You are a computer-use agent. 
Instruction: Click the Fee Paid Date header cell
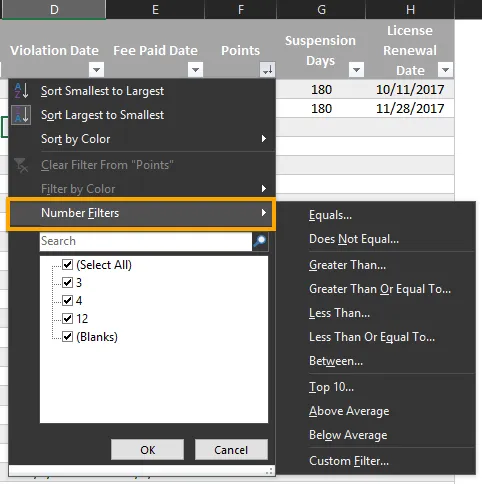click(155, 49)
